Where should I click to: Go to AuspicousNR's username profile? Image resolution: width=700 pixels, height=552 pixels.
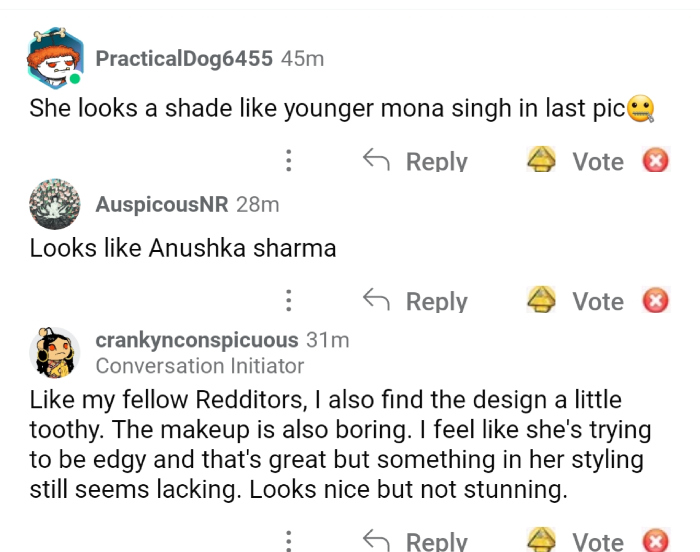point(162,205)
